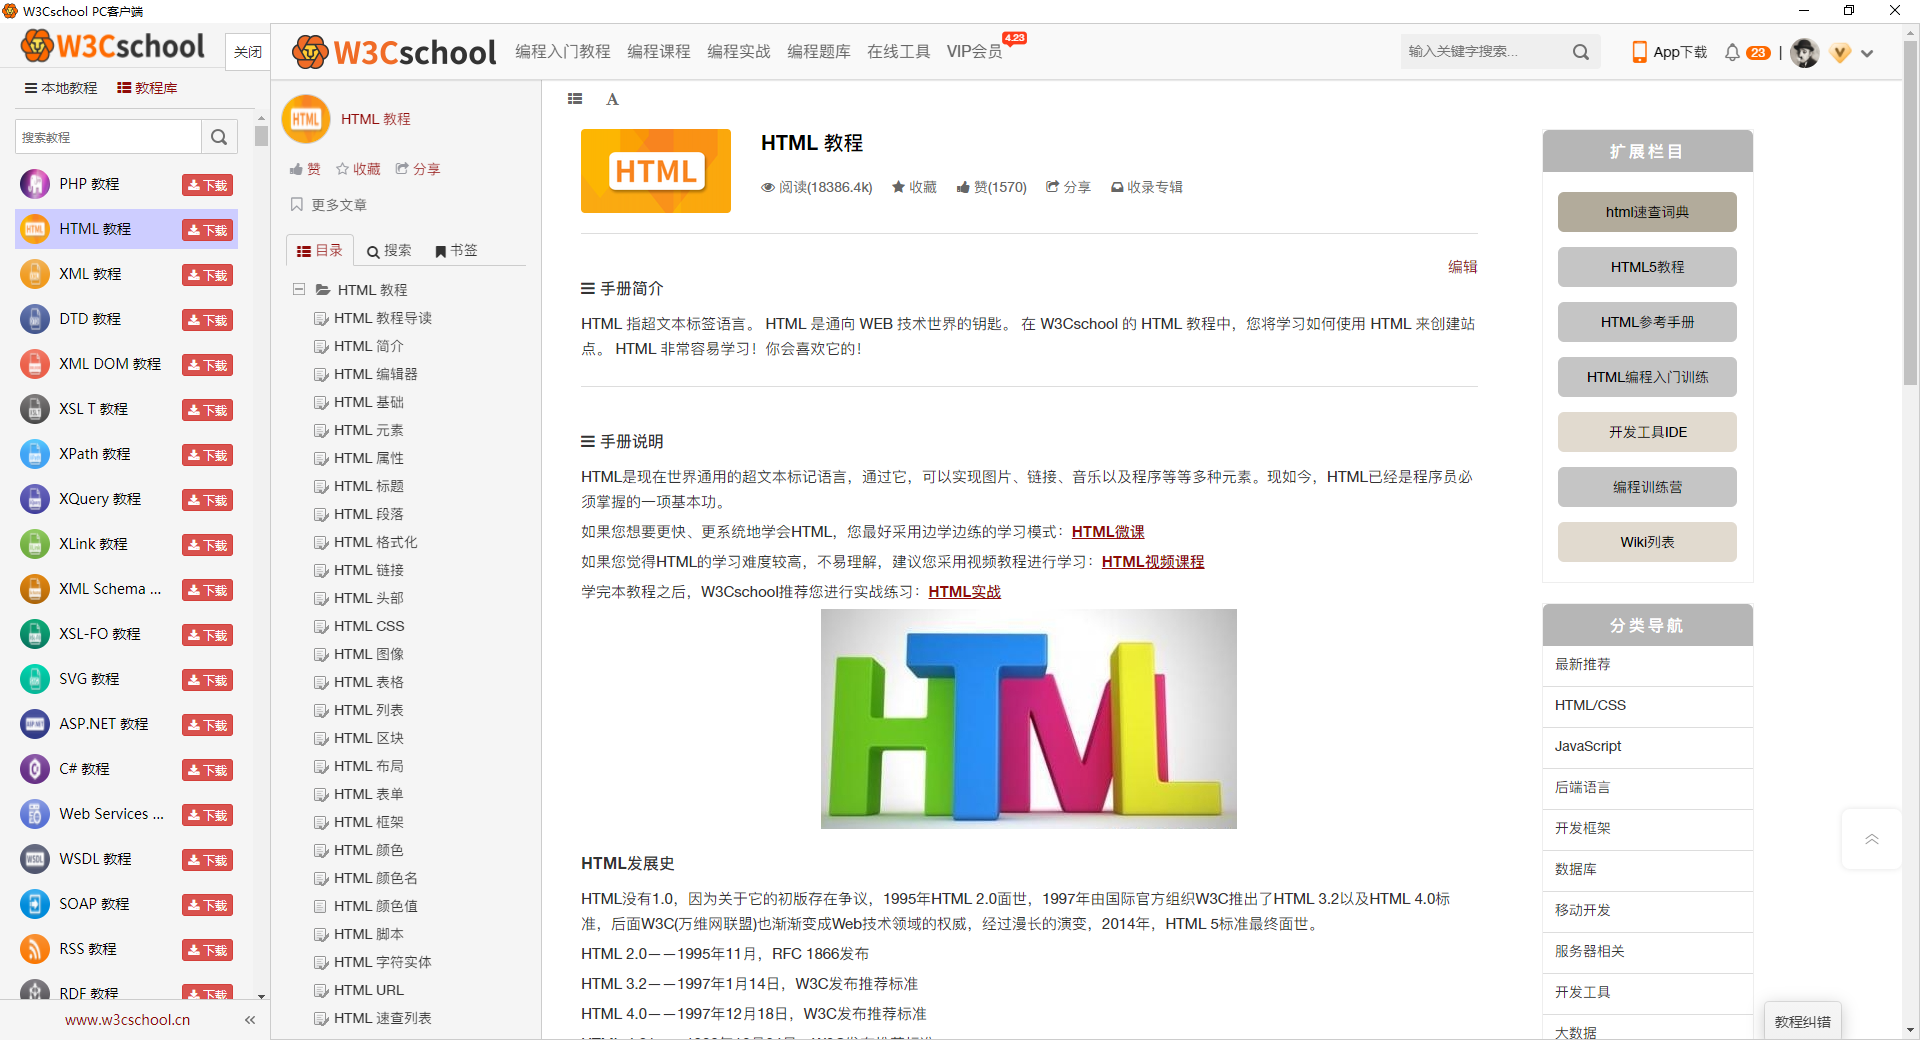This screenshot has width=1920, height=1040.
Task: Click the HTML5教程 button
Action: pos(1646,267)
